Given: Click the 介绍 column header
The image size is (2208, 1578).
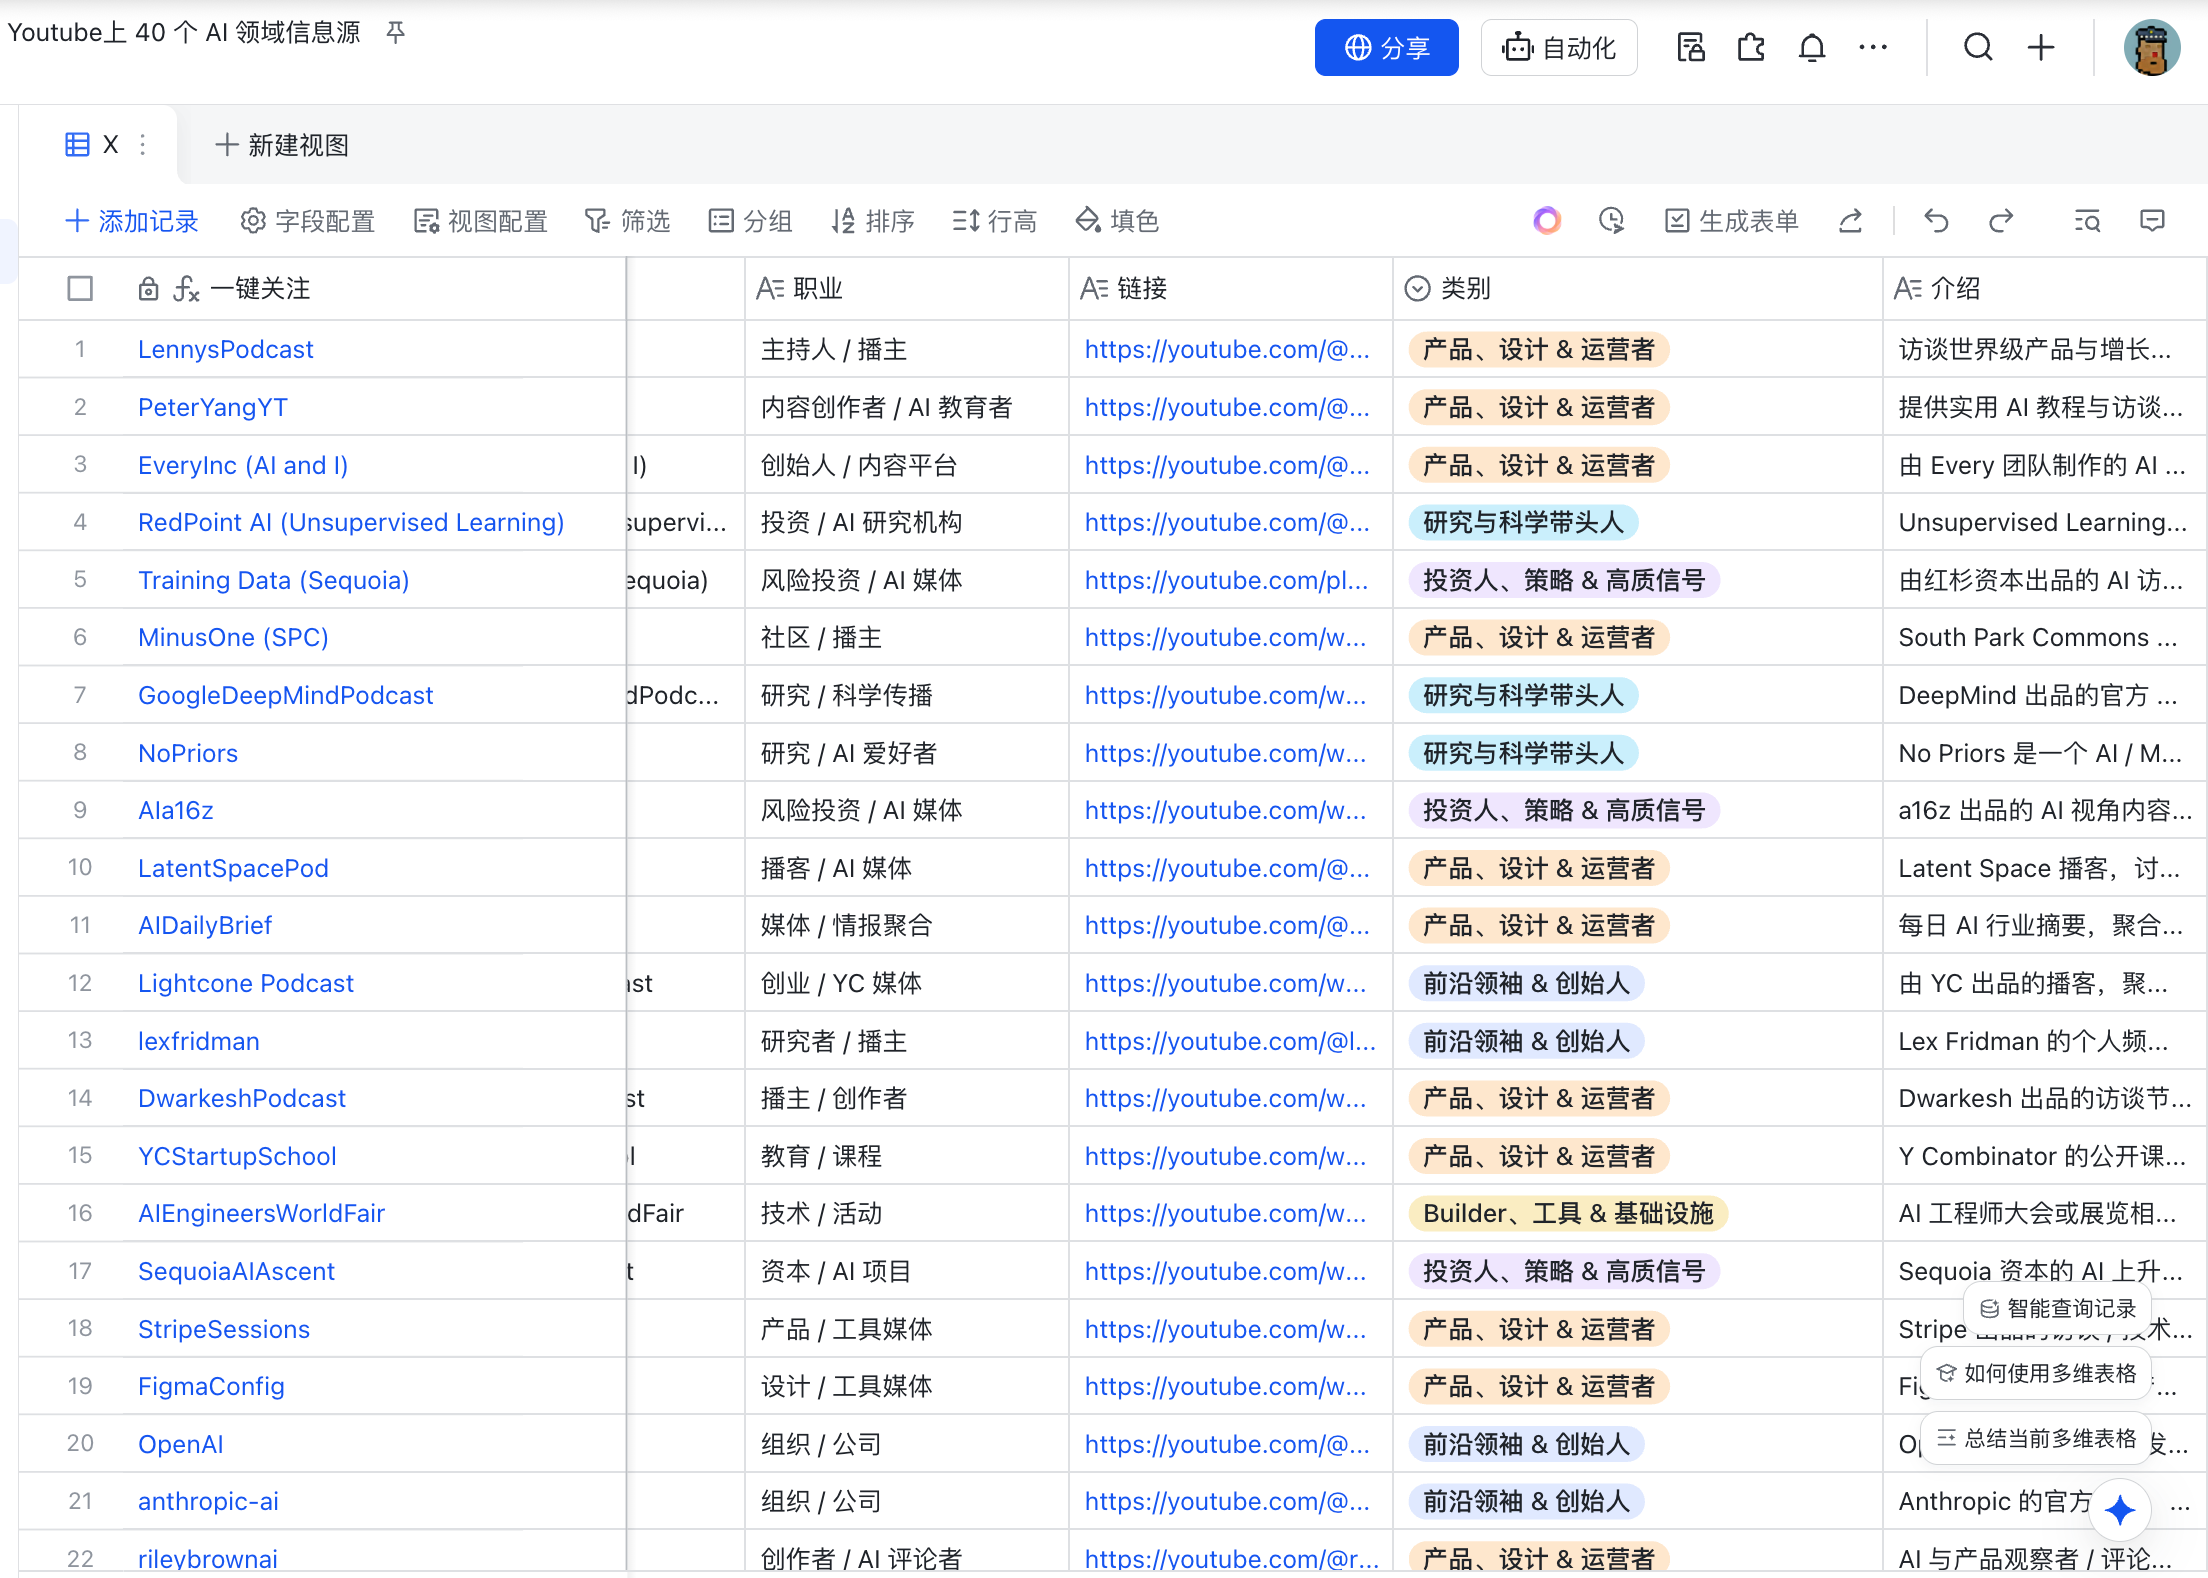Looking at the screenshot, I should (2044, 289).
